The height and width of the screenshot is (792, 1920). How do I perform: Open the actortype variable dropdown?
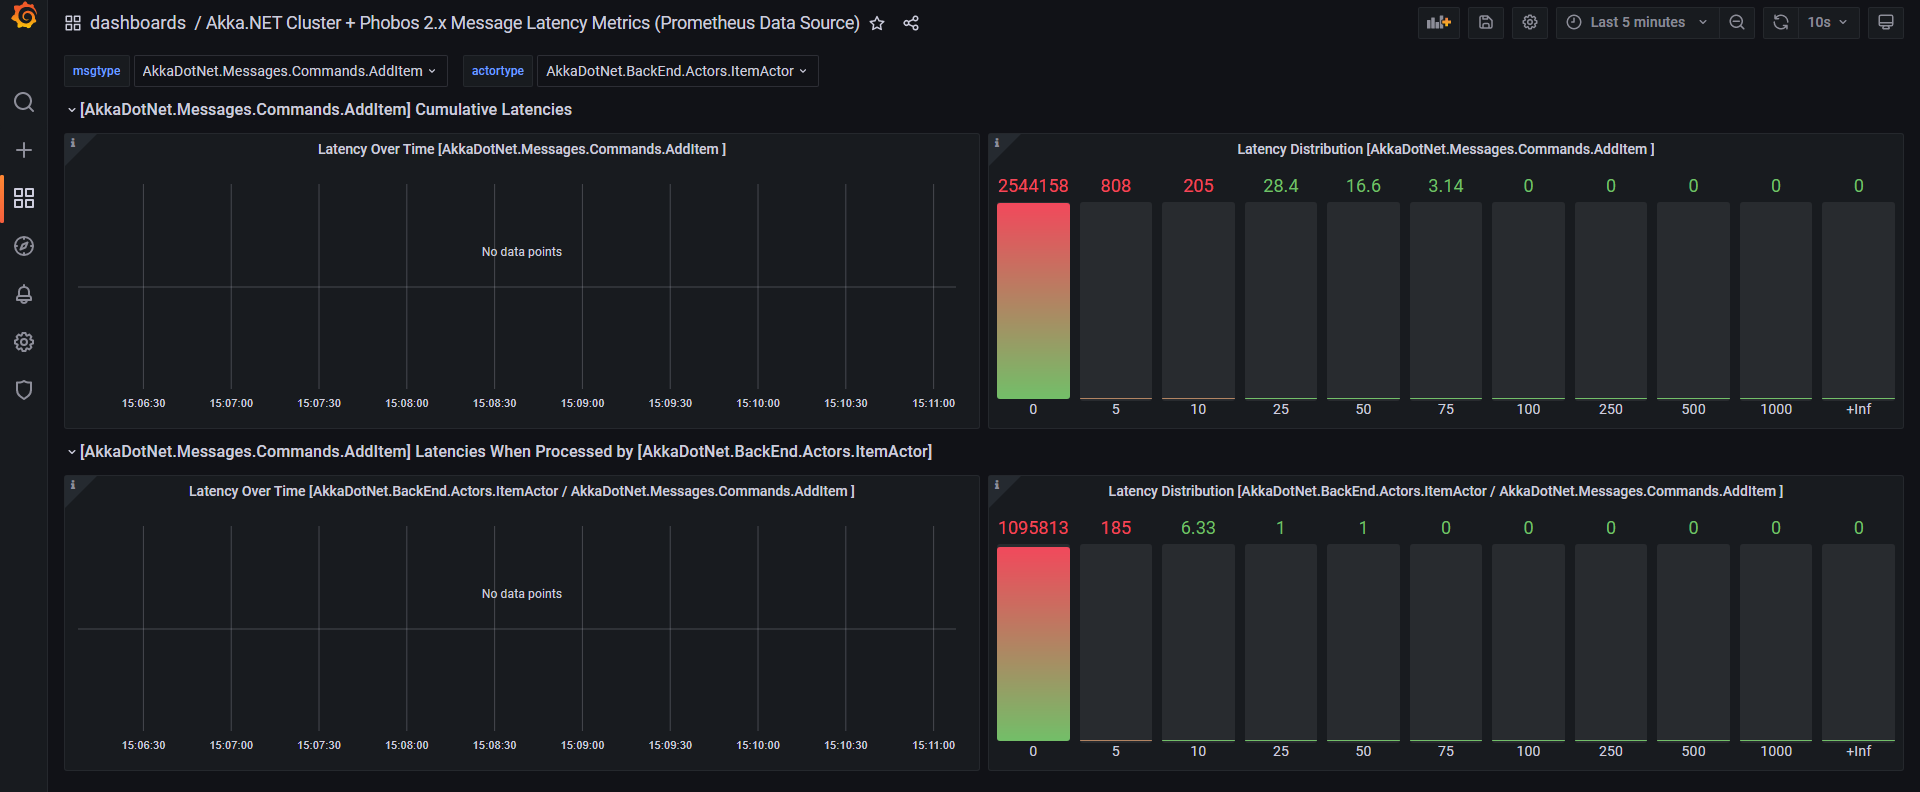tap(677, 71)
